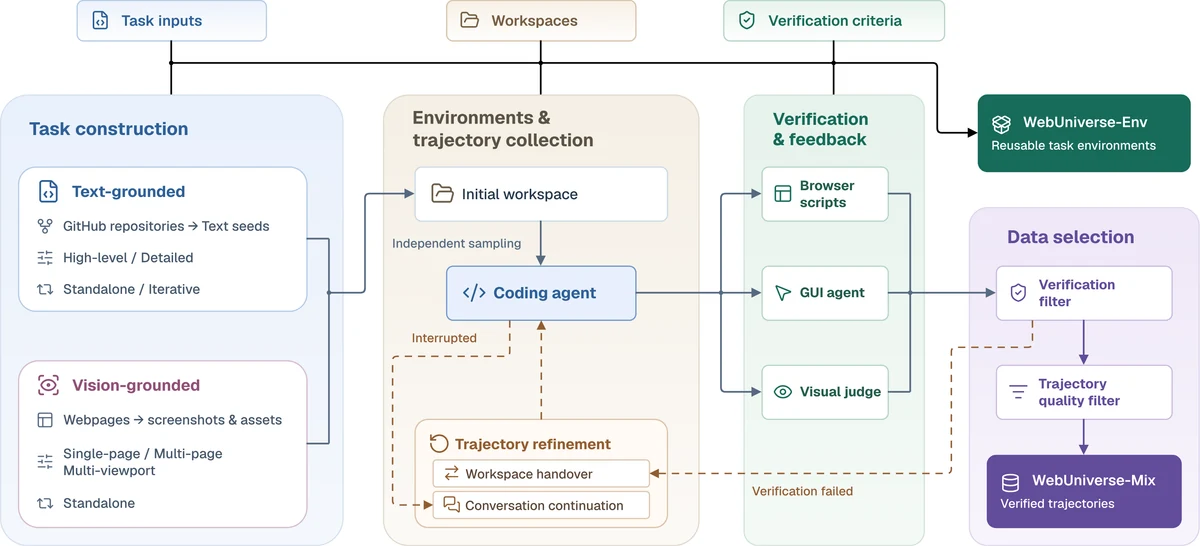Click the GUI agent label
The height and width of the screenshot is (546, 1200).
coord(832,293)
